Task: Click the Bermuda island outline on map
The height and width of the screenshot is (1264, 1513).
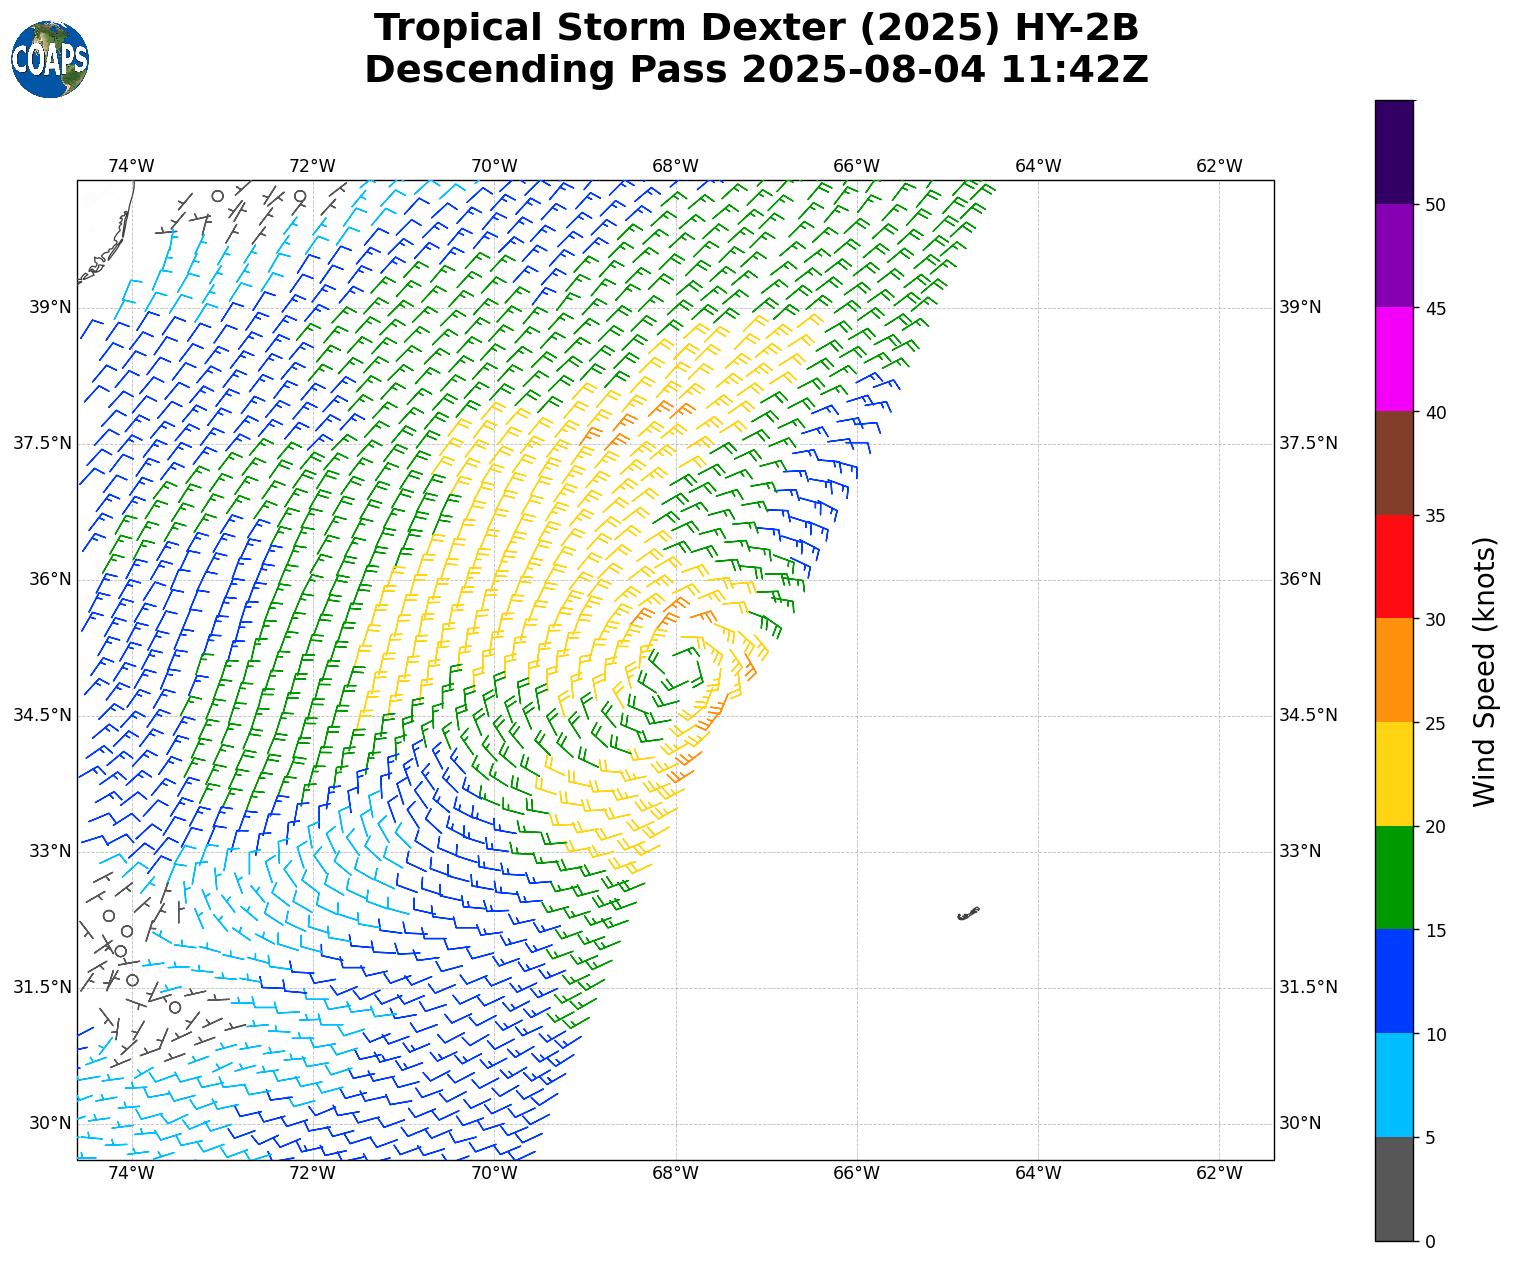Action: (968, 913)
